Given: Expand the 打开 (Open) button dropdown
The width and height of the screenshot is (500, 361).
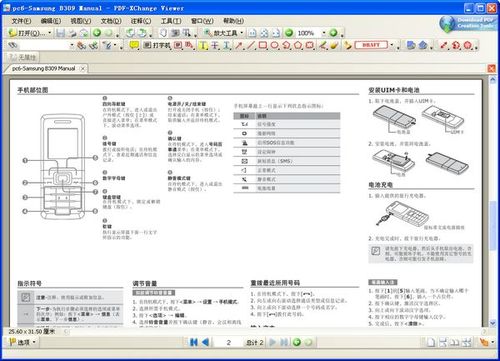Looking at the screenshot, I should pos(50,33).
